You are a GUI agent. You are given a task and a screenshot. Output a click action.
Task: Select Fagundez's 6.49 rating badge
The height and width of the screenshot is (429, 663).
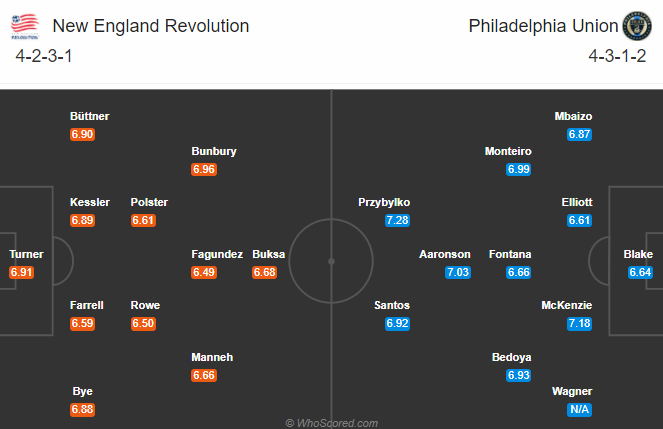click(204, 272)
